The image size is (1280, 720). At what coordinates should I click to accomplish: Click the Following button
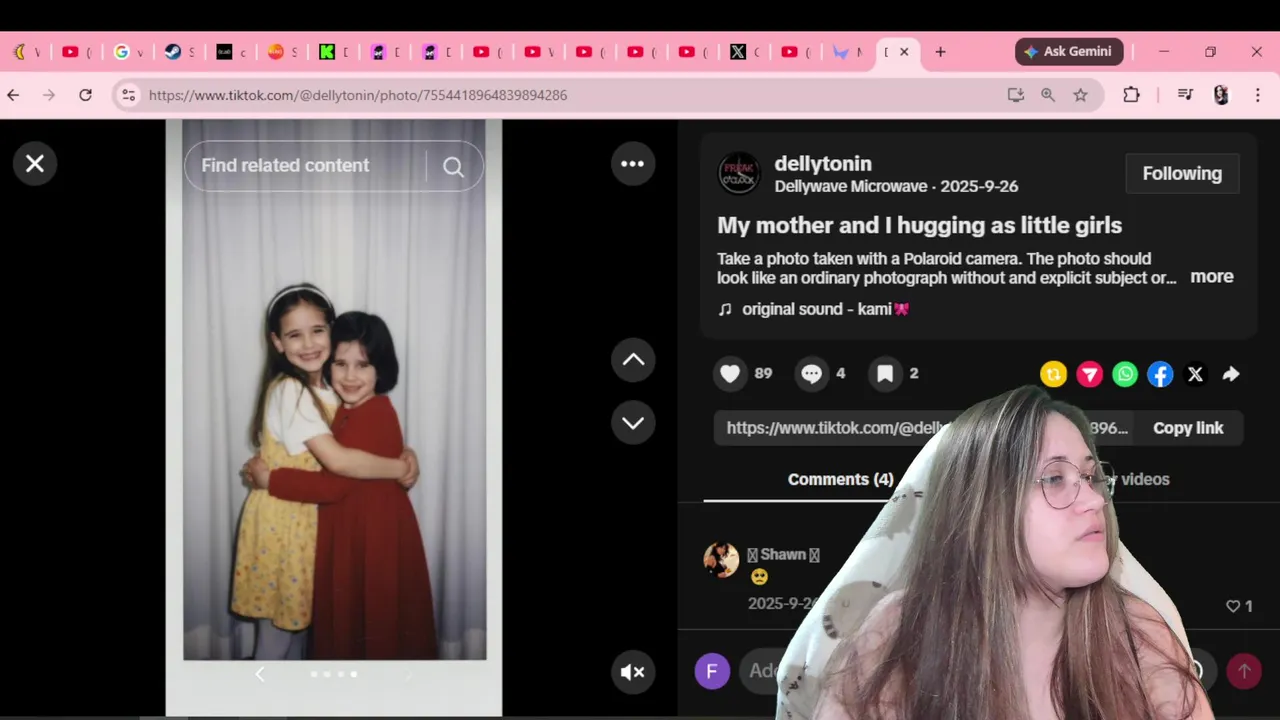(1182, 173)
